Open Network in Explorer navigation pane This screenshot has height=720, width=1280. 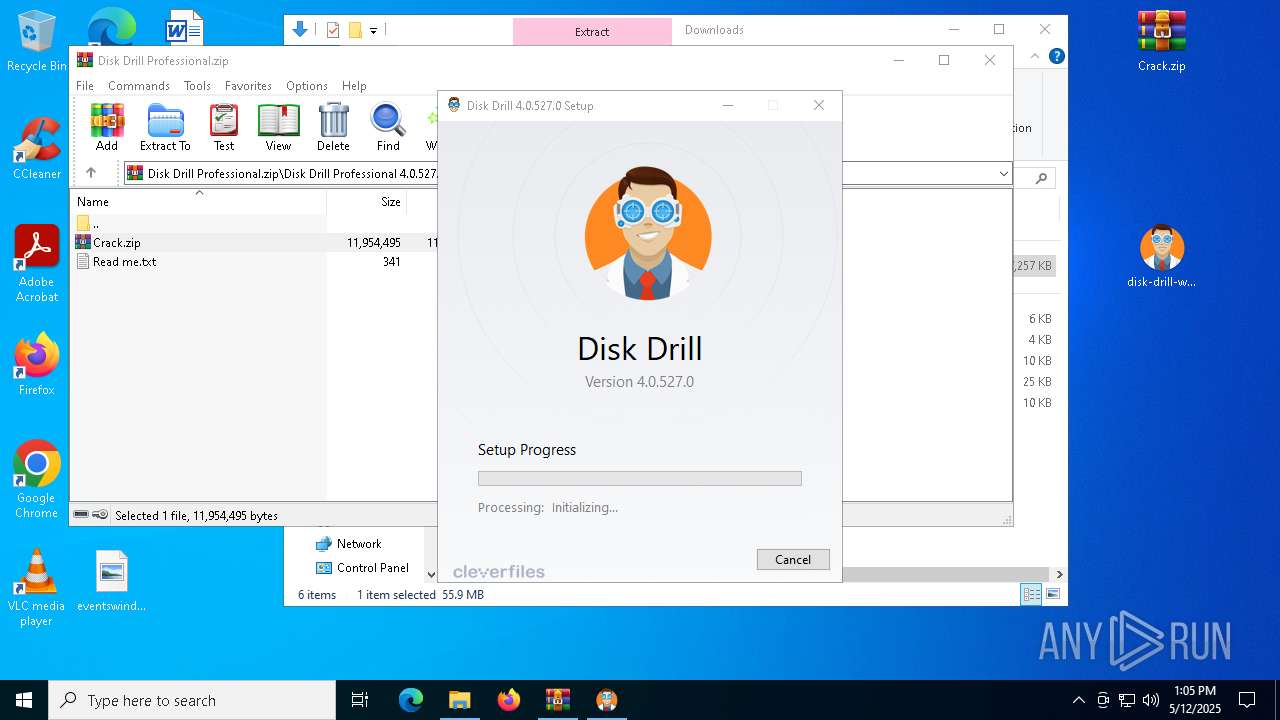click(359, 544)
